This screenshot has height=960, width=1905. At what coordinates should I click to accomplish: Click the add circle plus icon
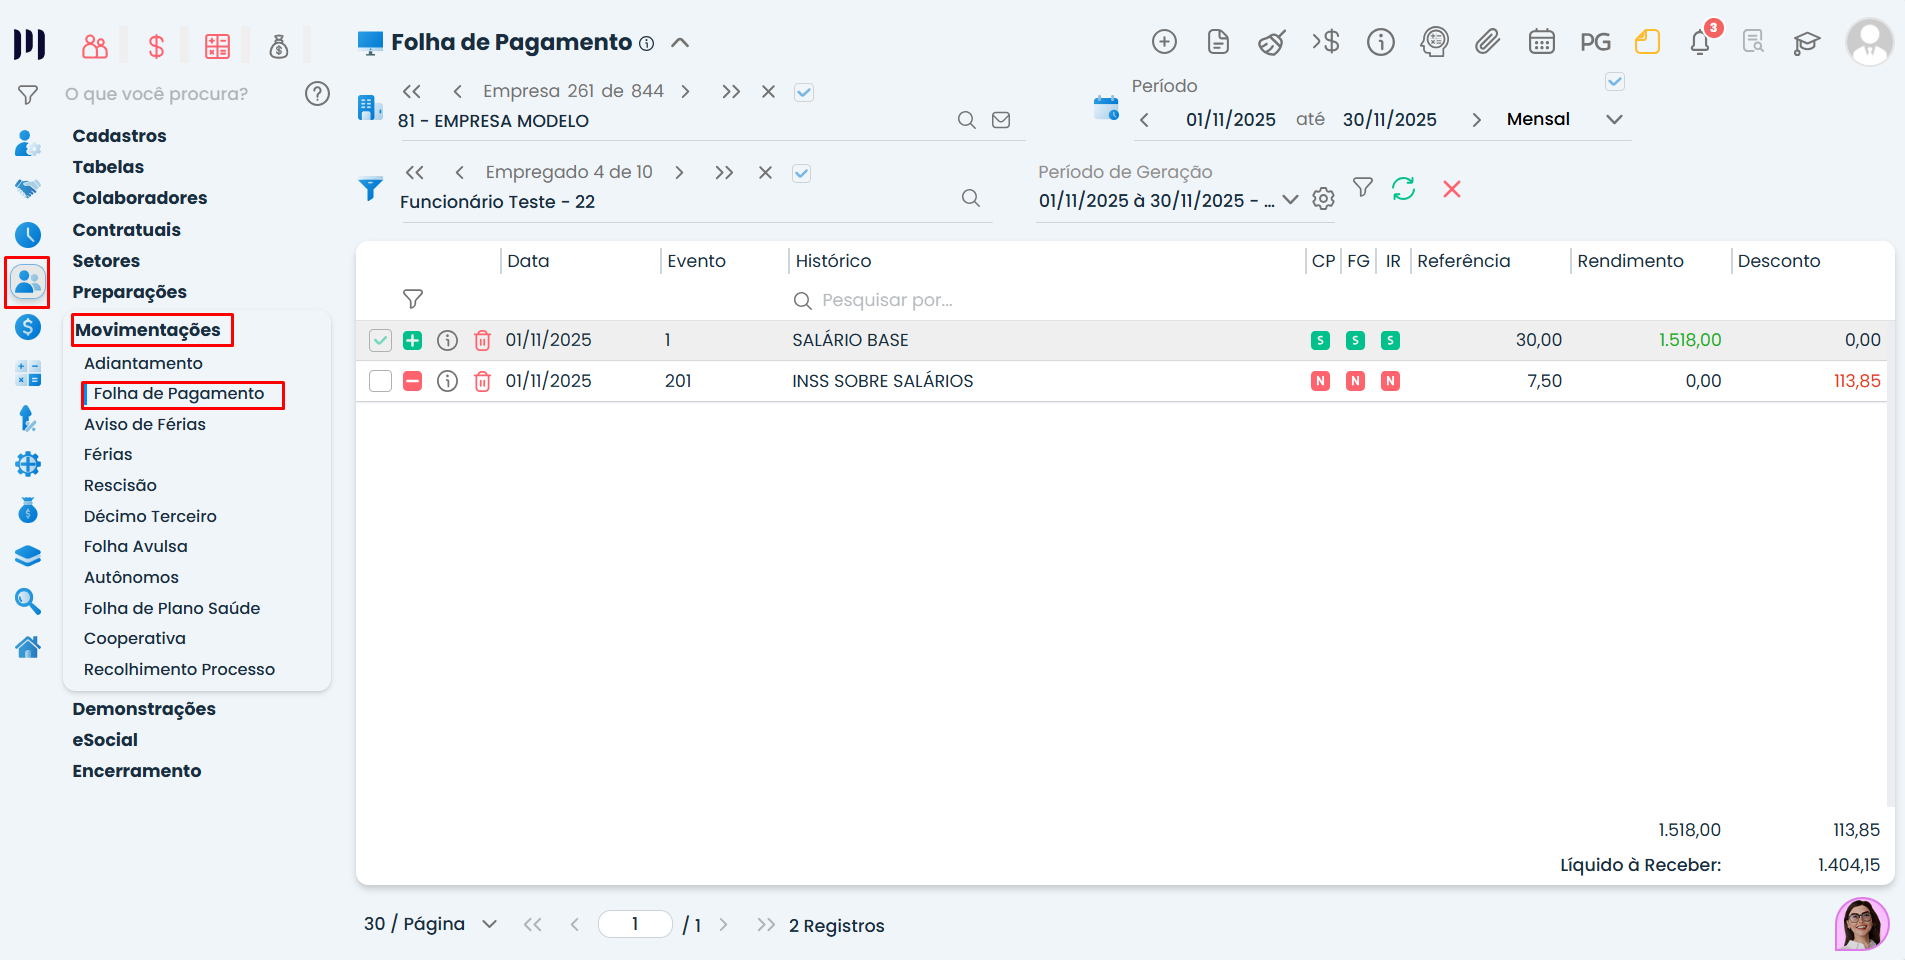click(x=1164, y=42)
